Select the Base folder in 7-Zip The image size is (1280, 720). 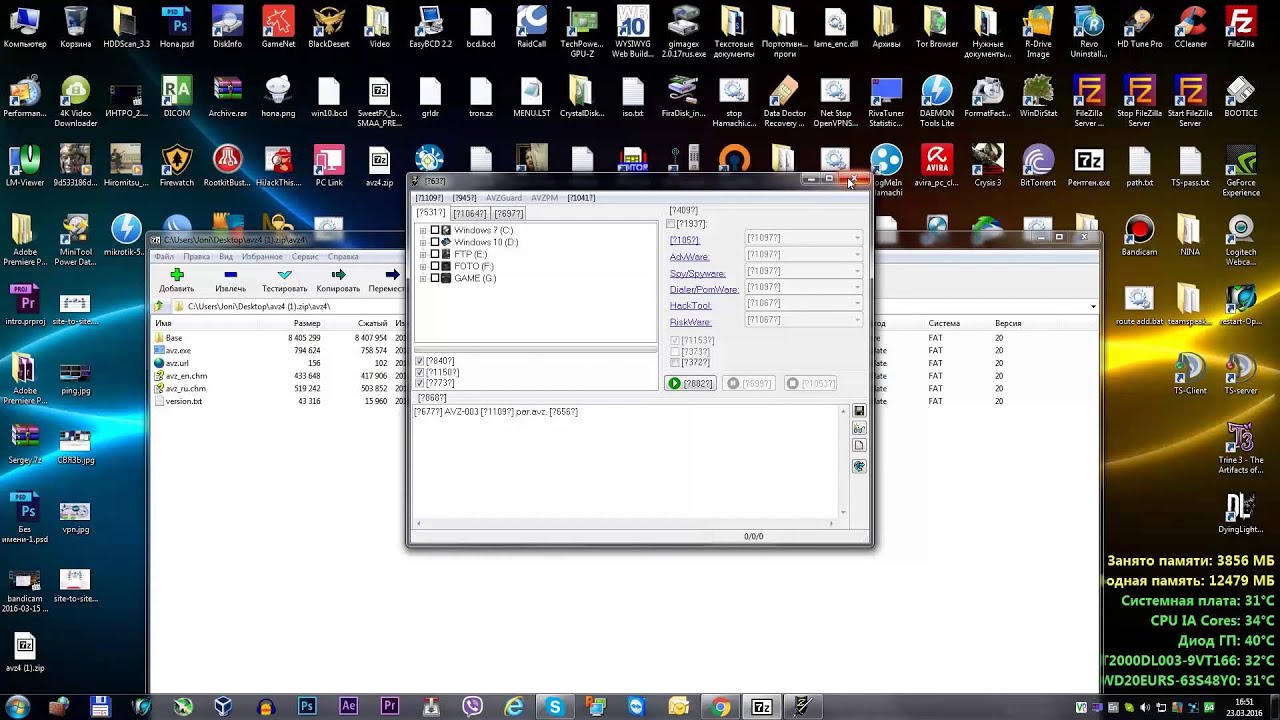pyautogui.click(x=174, y=338)
